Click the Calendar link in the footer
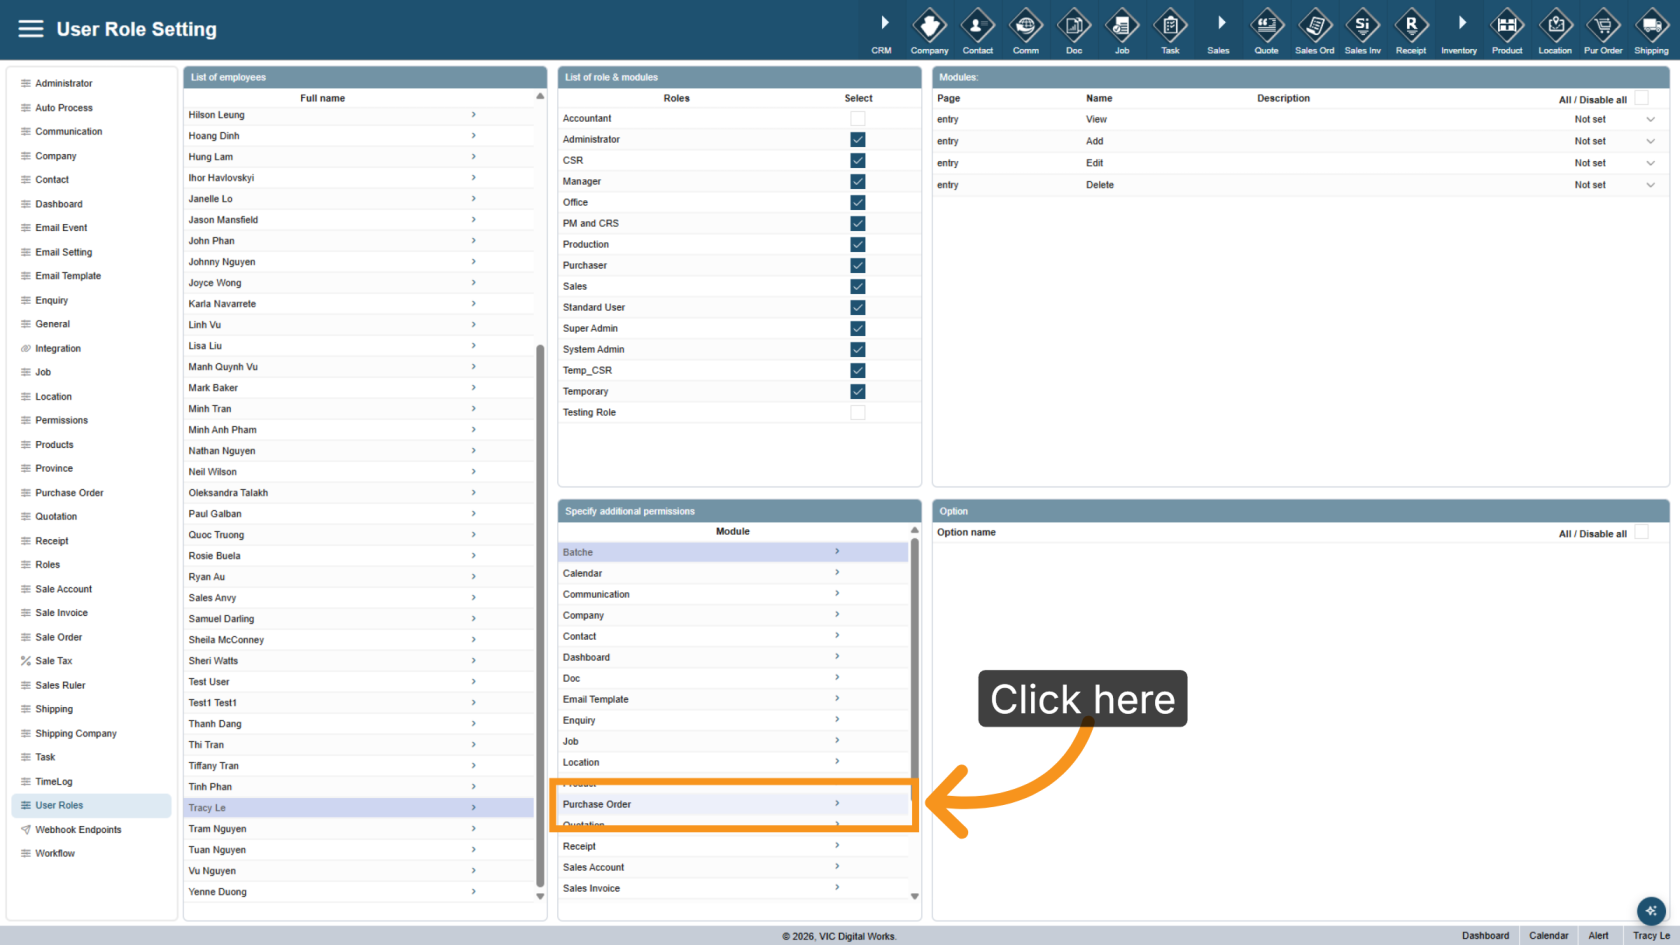The width and height of the screenshot is (1680, 945). pos(1548,936)
